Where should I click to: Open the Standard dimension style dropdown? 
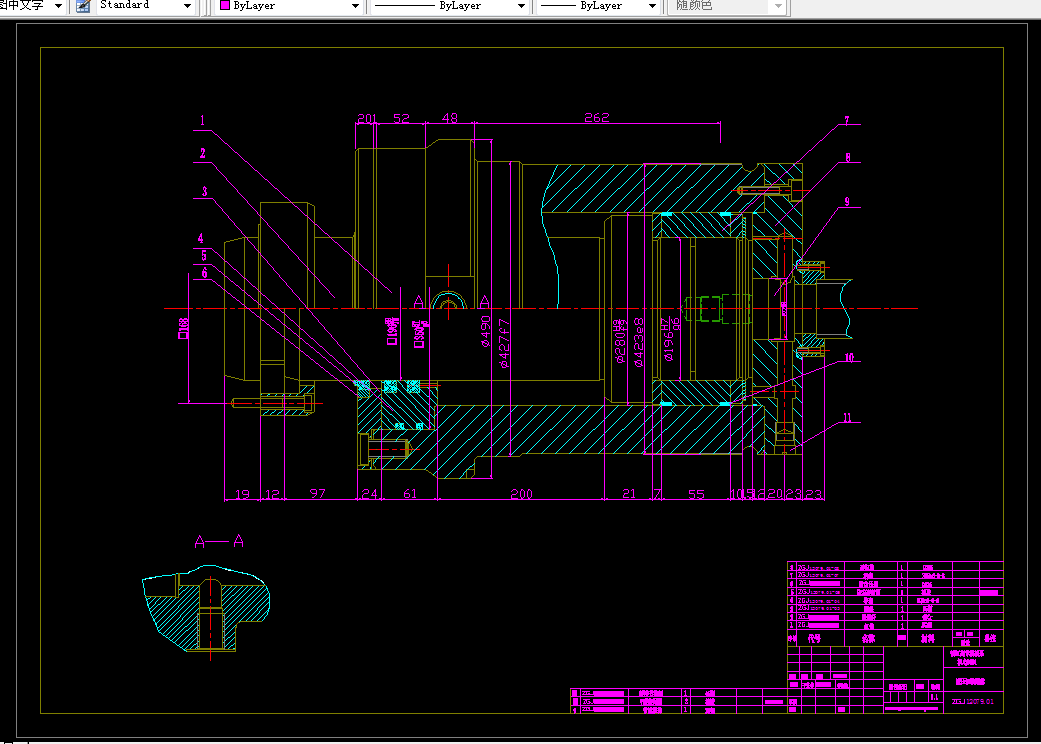188,6
